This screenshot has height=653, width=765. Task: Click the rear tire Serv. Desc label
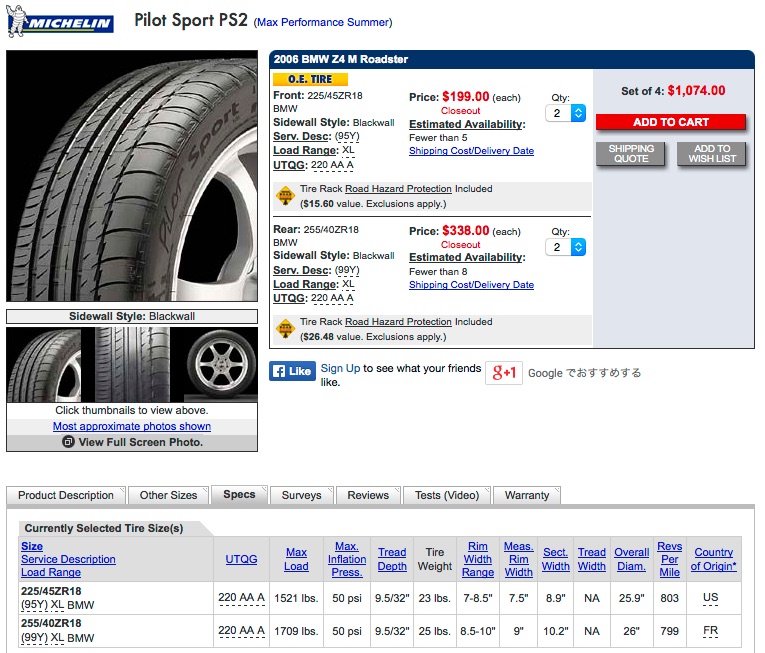point(302,270)
